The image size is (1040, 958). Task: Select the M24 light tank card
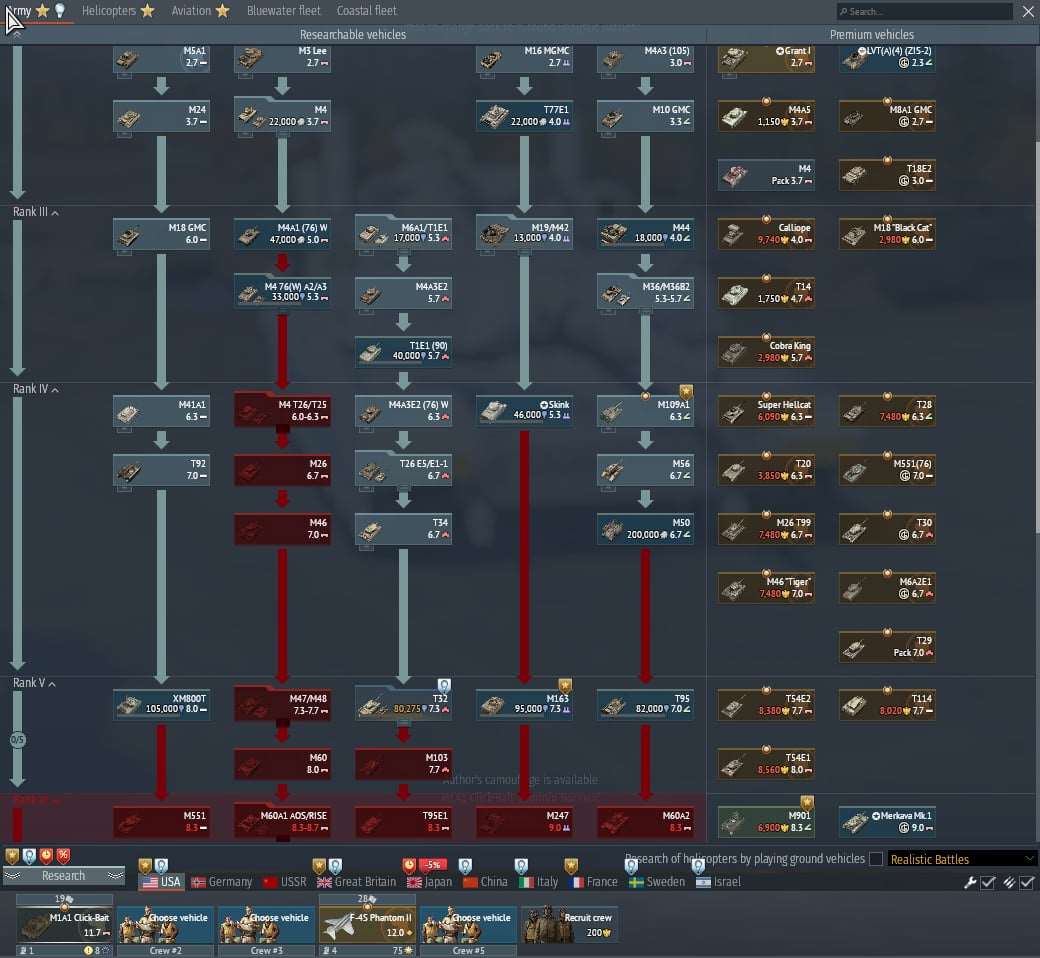point(161,116)
